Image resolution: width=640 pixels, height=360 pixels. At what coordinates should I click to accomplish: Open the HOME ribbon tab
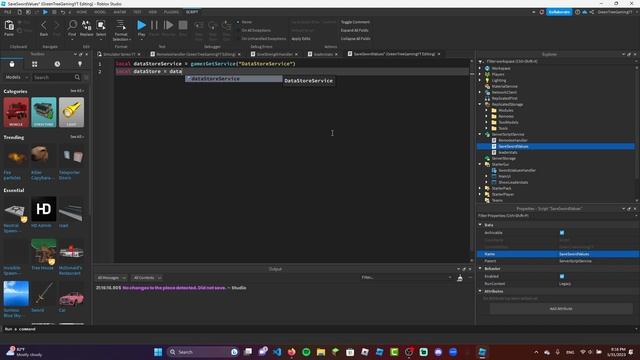coord(82,12)
